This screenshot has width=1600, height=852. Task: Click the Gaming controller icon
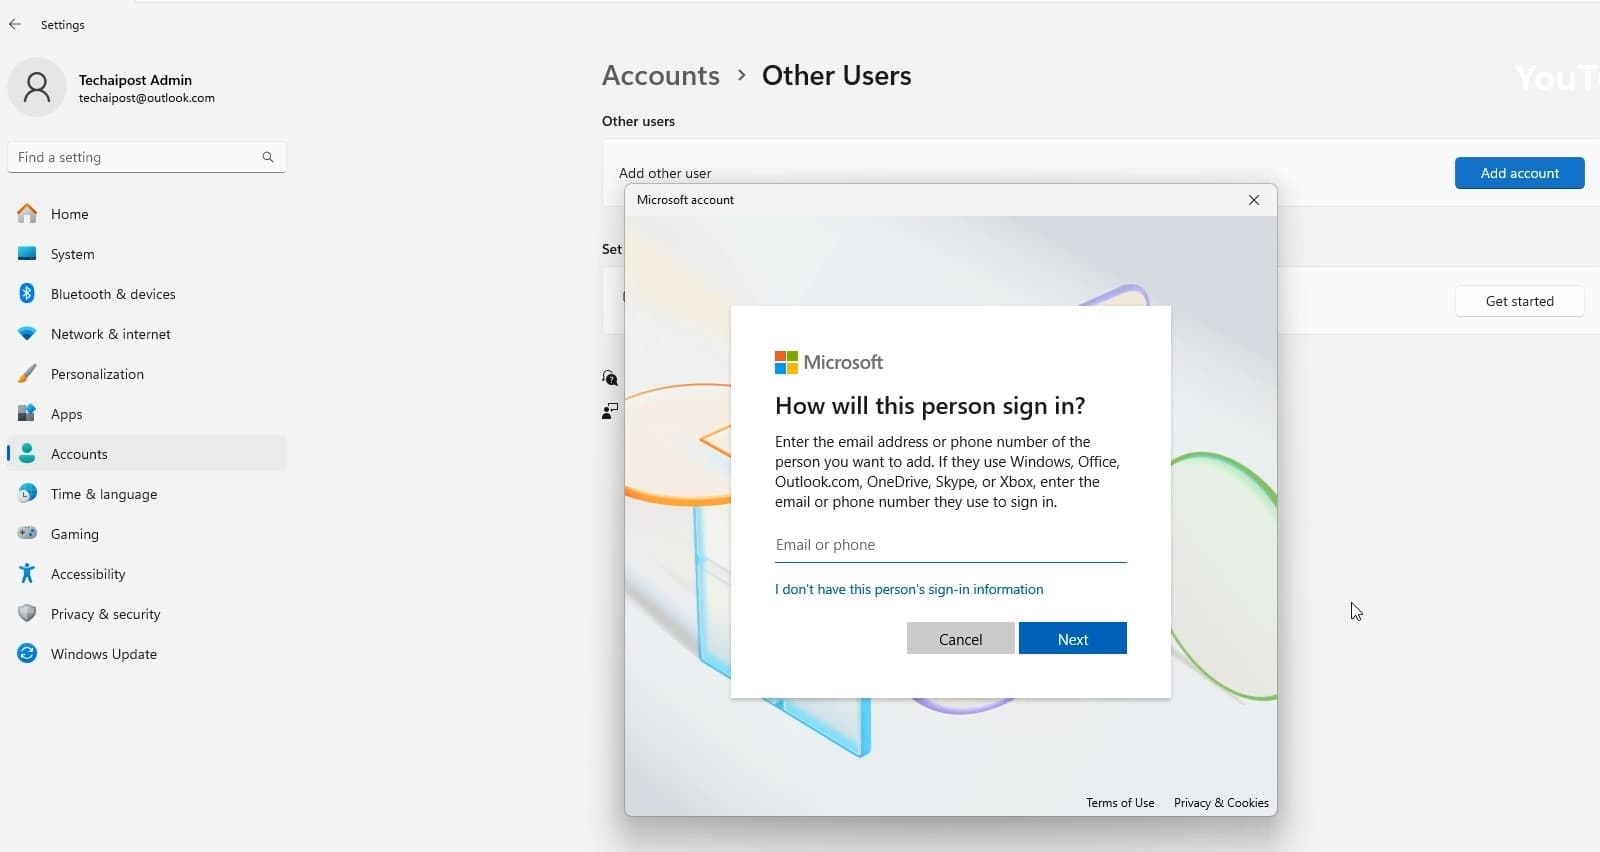(27, 533)
